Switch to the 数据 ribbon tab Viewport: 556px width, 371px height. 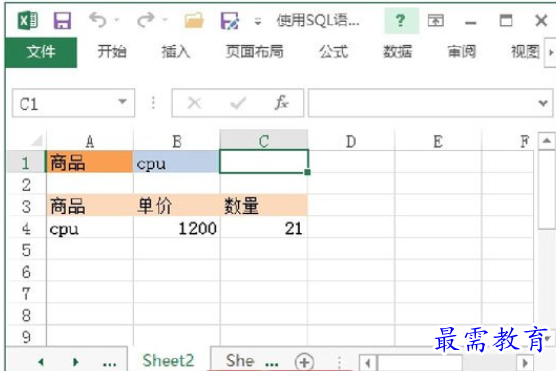click(x=397, y=52)
